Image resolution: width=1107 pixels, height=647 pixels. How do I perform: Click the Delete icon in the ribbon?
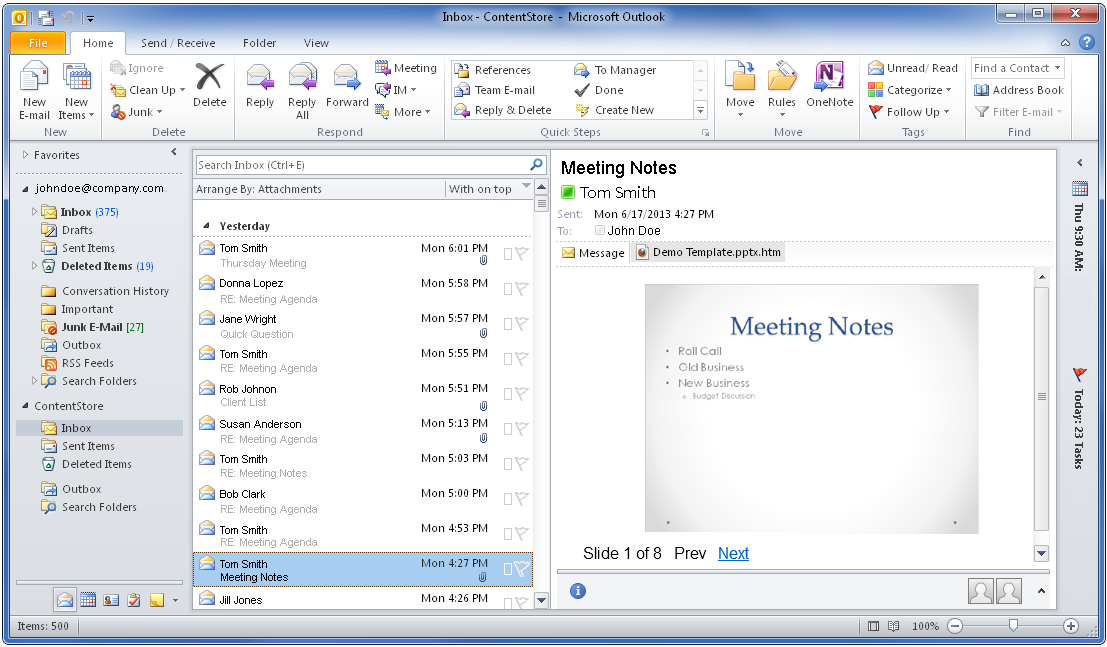[x=209, y=80]
